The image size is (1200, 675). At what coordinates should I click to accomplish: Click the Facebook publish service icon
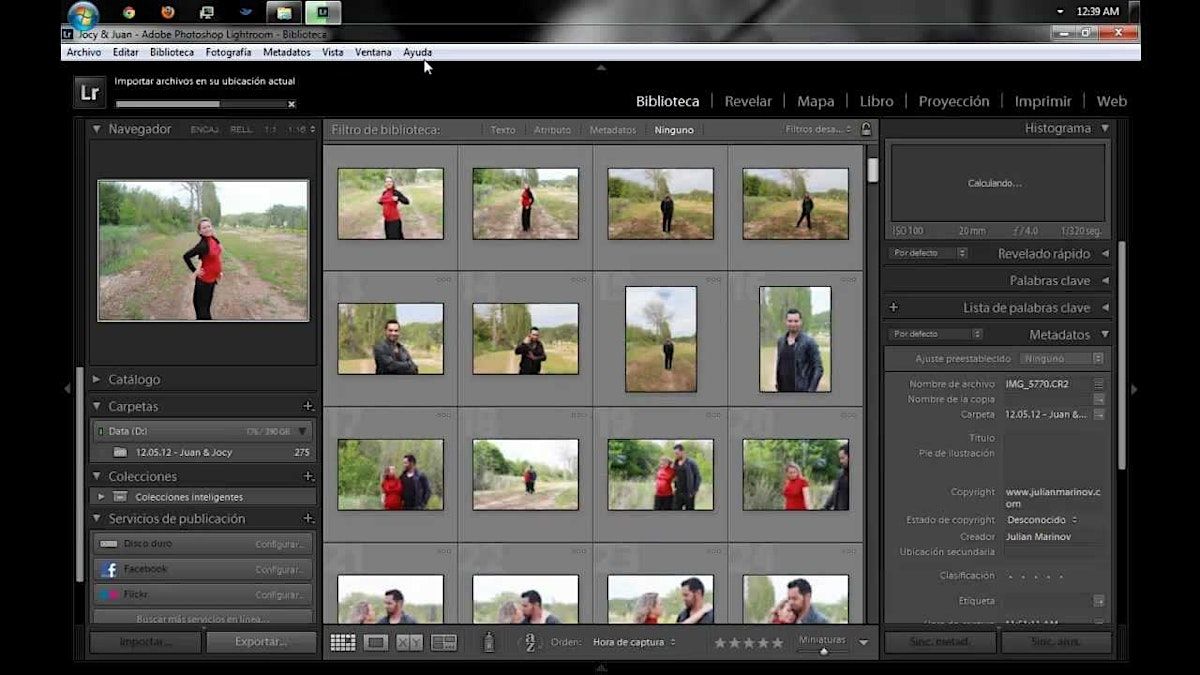point(109,569)
